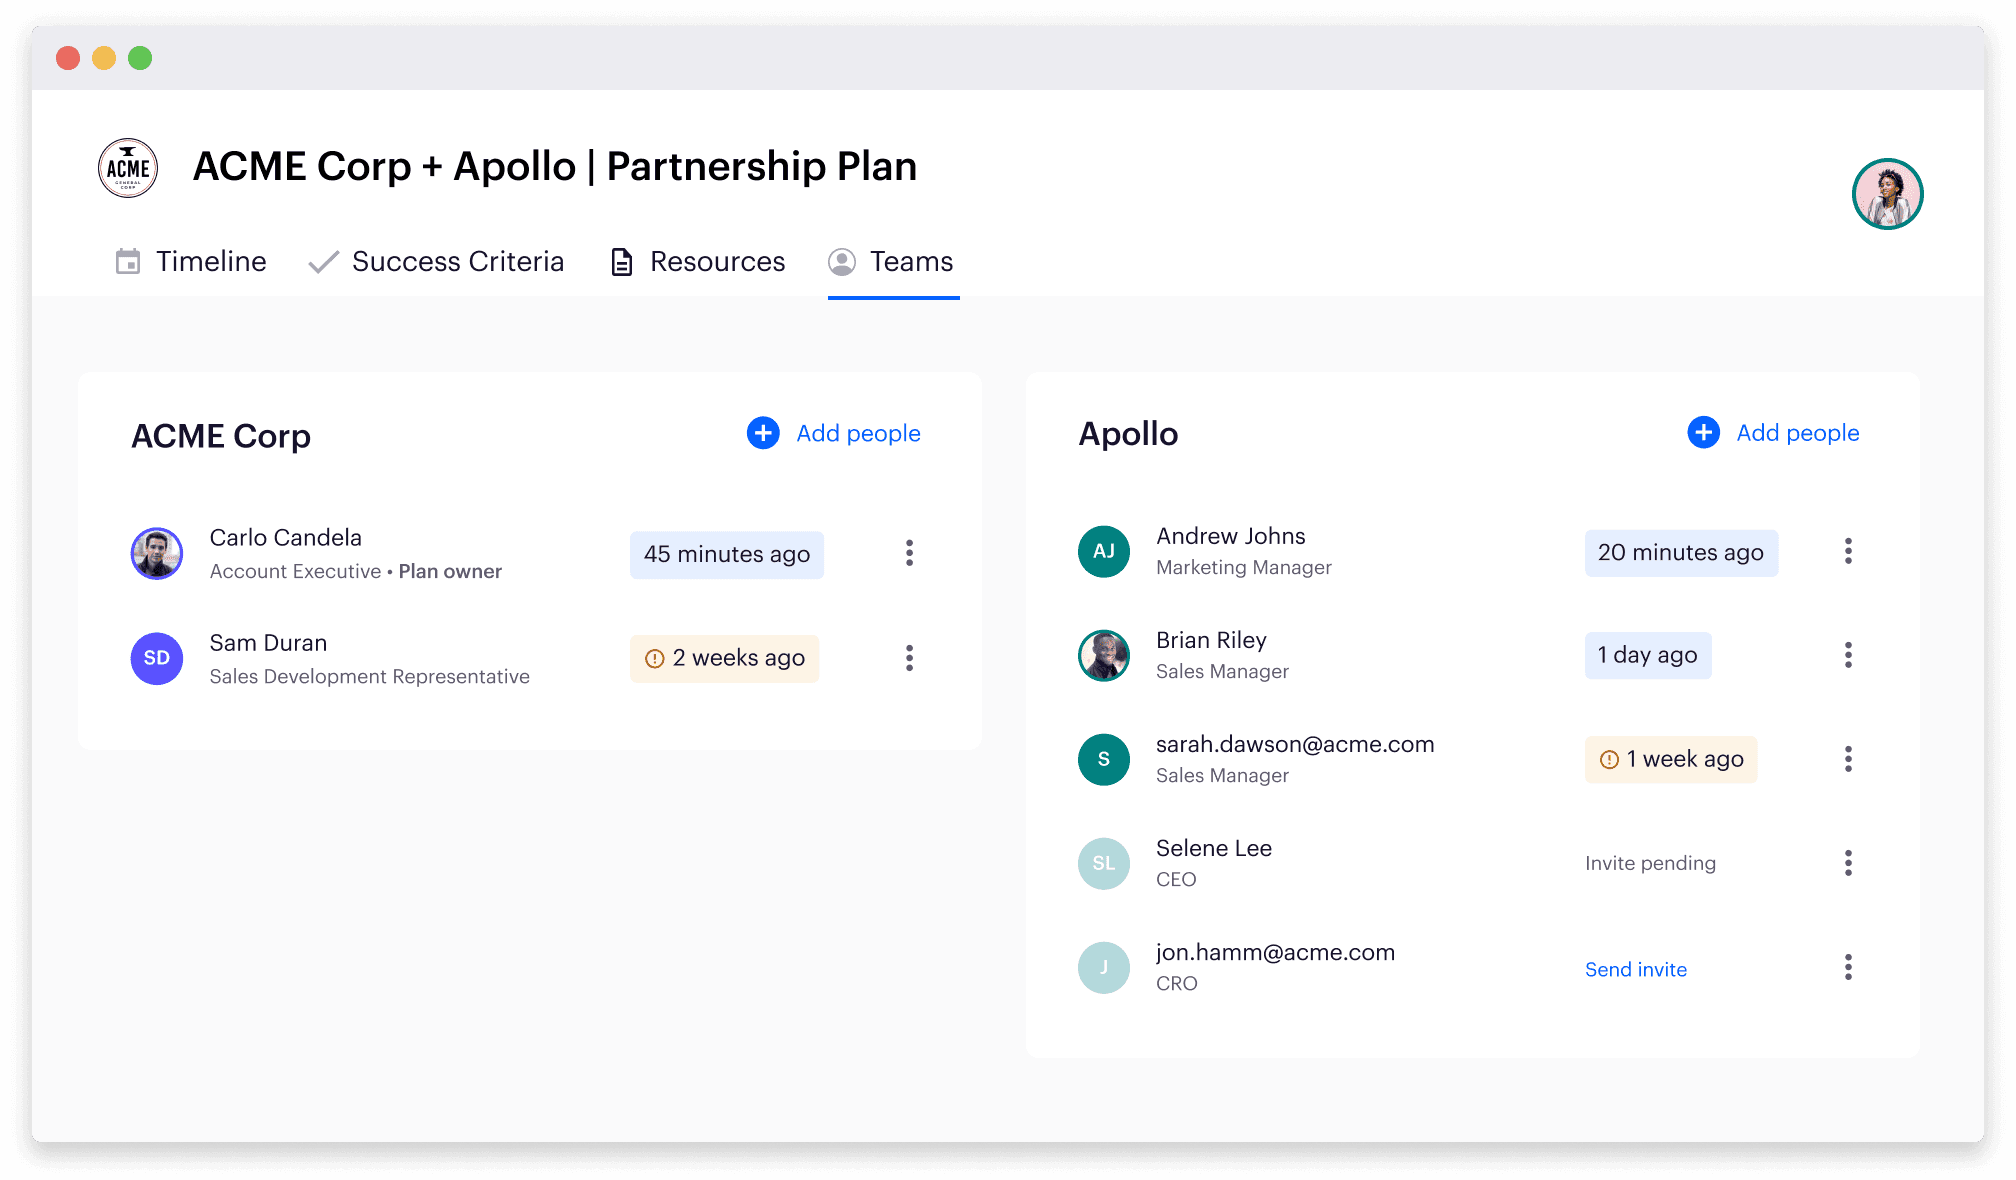Switch to the Timeline tab

tap(212, 260)
